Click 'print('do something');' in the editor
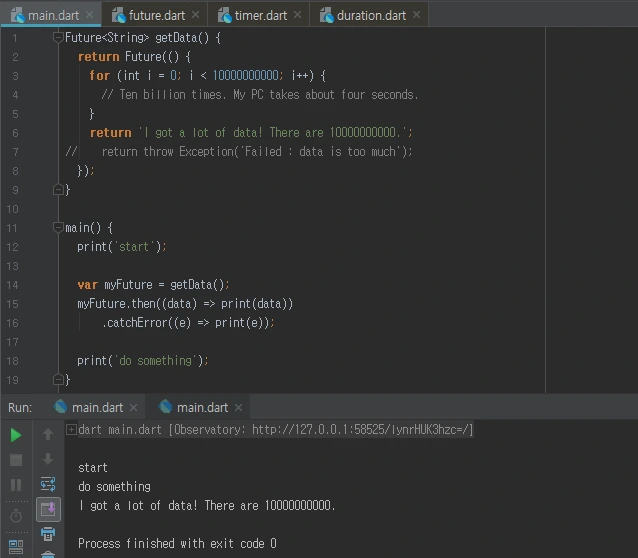The width and height of the screenshot is (638, 558). [x=143, y=361]
